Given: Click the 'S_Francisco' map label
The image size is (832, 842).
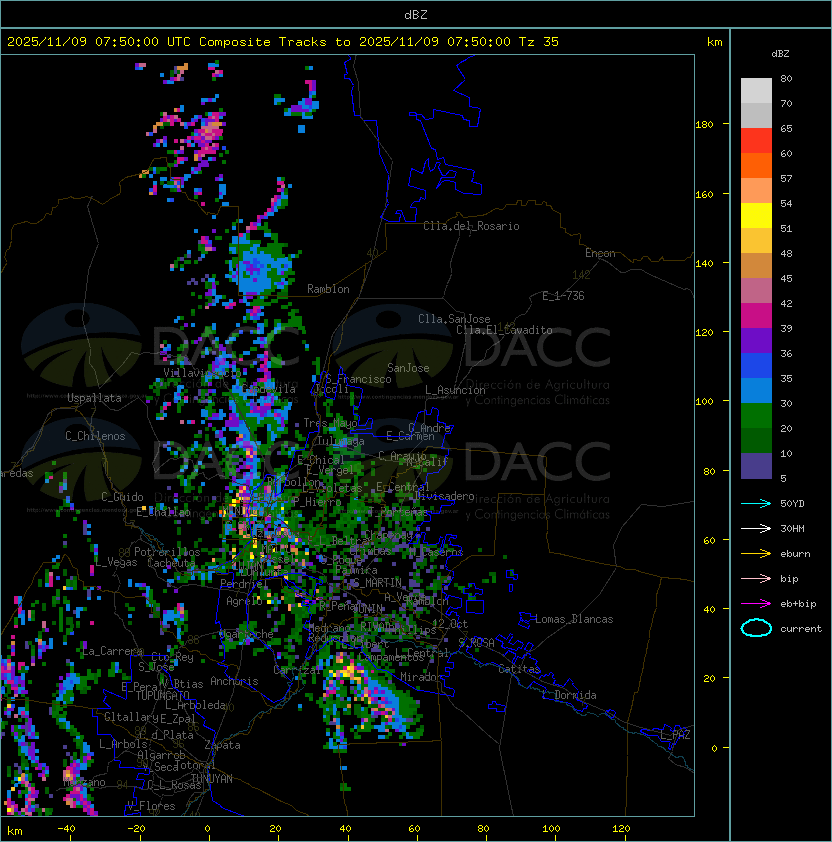Looking at the screenshot, I should (x=359, y=379).
